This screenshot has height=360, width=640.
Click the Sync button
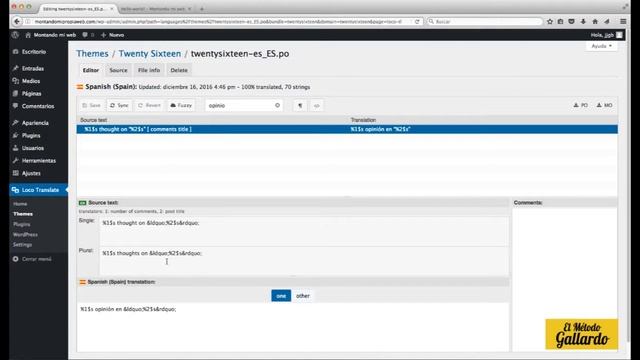pos(119,105)
